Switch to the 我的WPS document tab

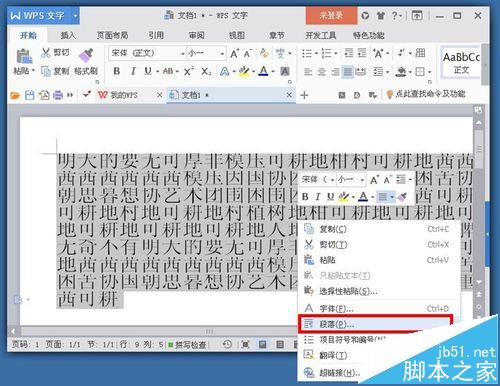pyautogui.click(x=123, y=95)
